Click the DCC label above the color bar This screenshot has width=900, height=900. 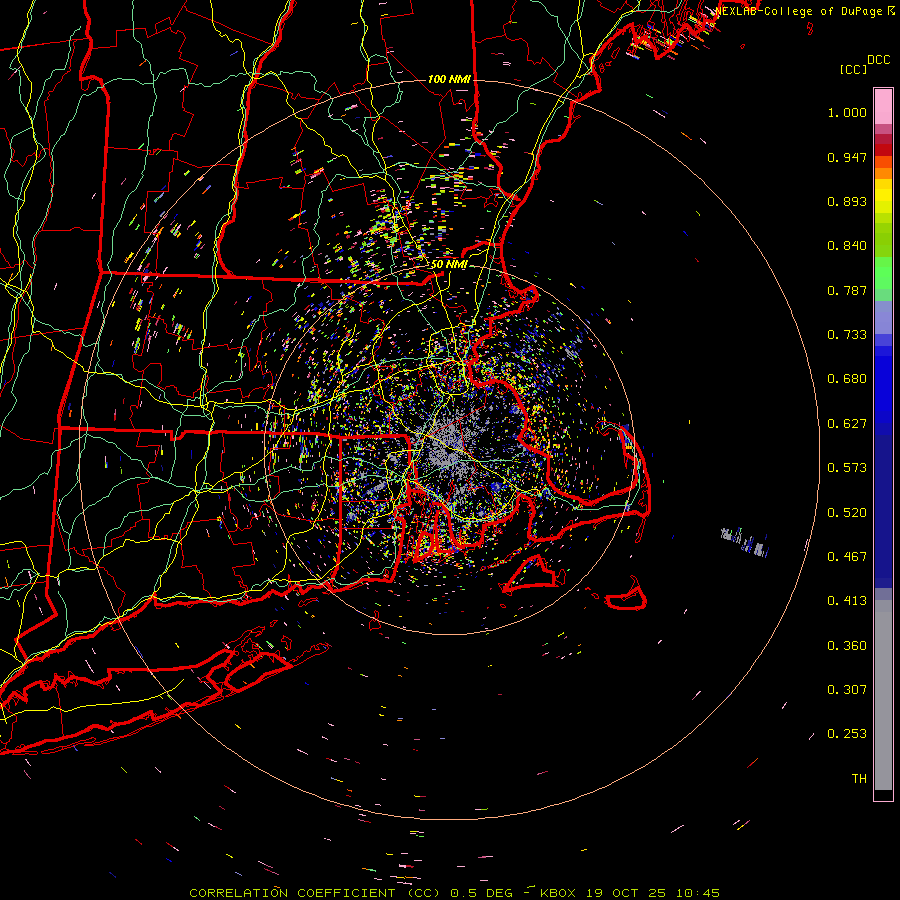click(x=878, y=60)
